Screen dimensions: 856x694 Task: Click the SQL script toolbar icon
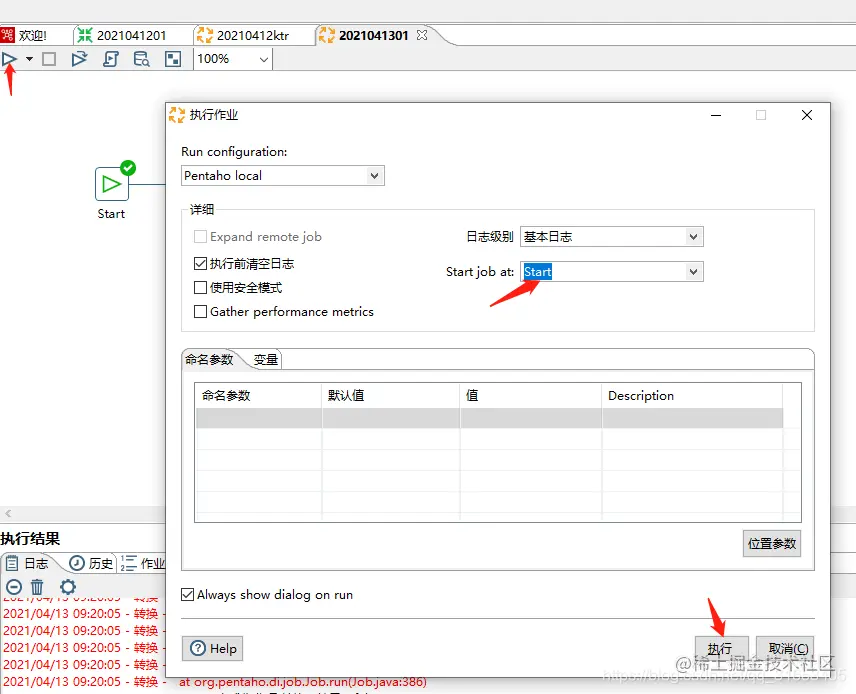pyautogui.click(x=111, y=59)
